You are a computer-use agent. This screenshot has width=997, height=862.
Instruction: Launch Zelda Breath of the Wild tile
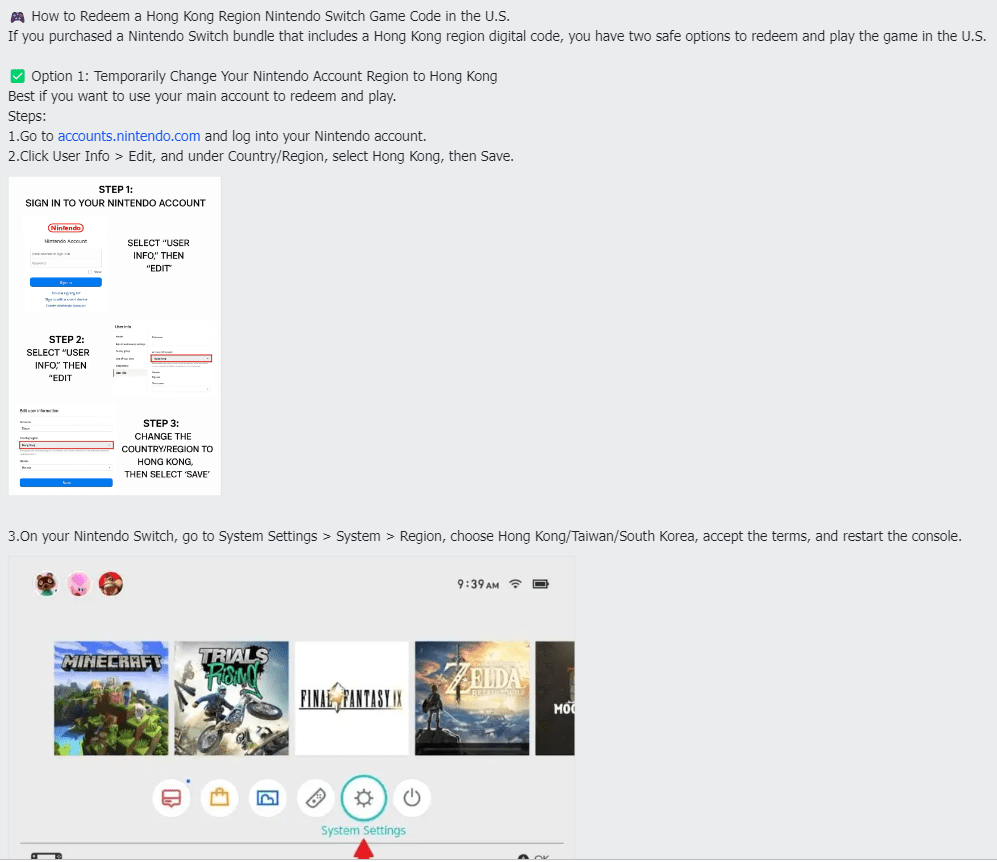pos(472,698)
